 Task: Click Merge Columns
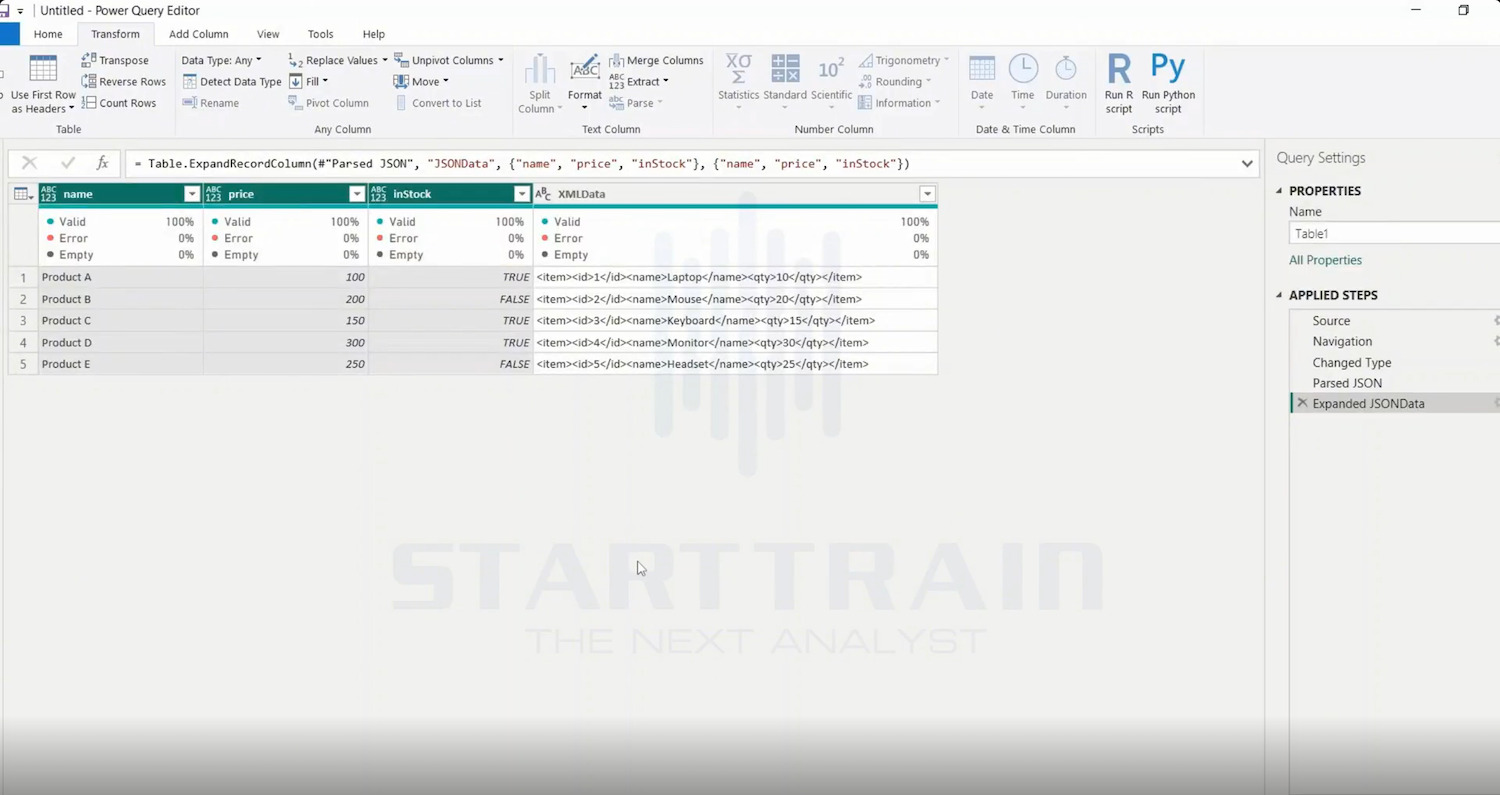[x=656, y=60]
